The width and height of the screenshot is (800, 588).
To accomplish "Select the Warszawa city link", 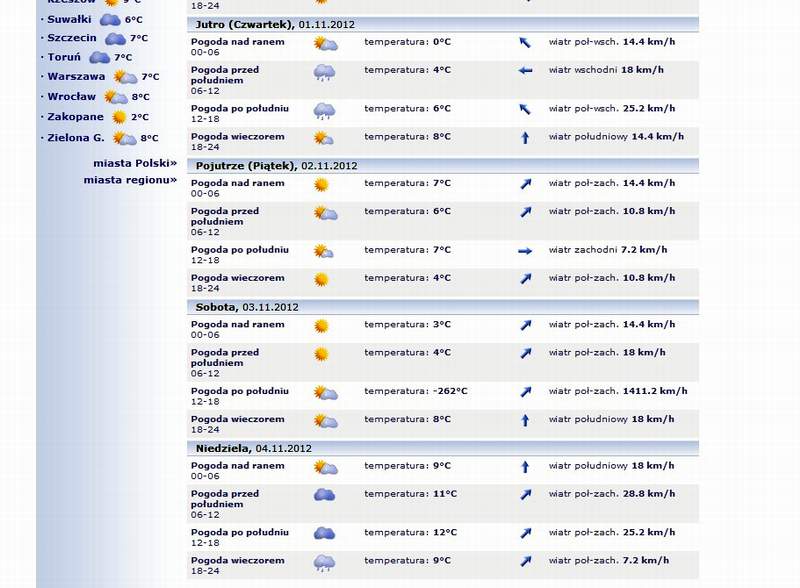I will pos(76,76).
